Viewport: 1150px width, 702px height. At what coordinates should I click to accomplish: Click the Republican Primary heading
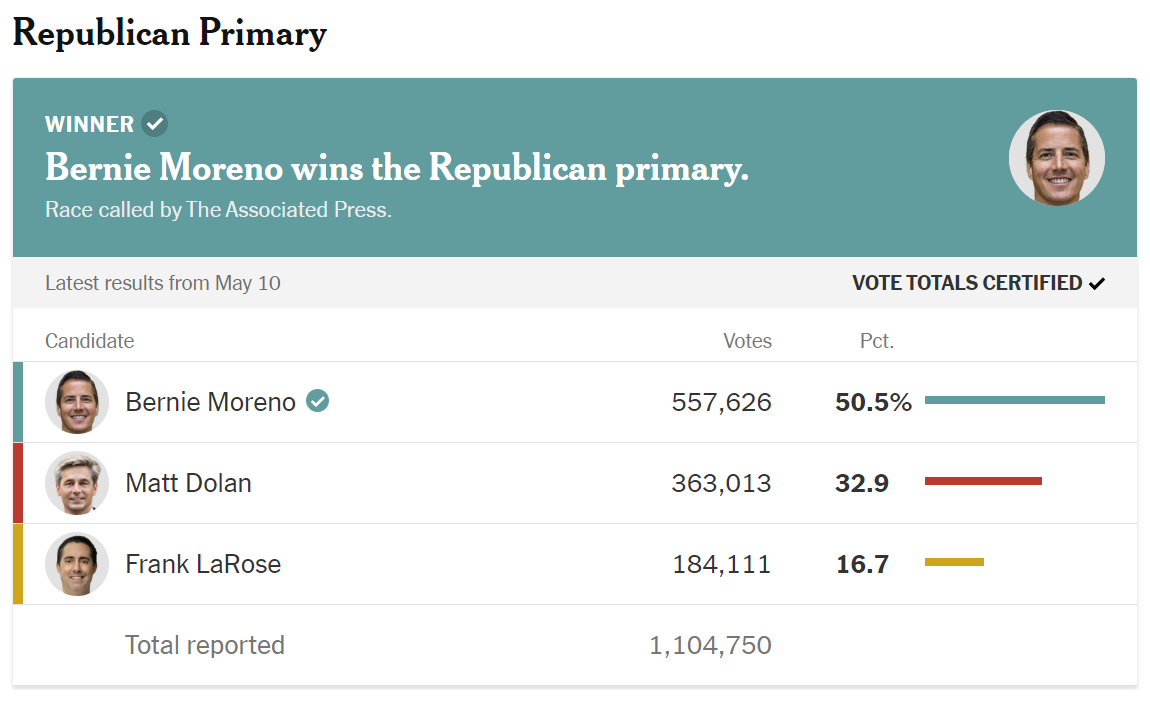(169, 33)
